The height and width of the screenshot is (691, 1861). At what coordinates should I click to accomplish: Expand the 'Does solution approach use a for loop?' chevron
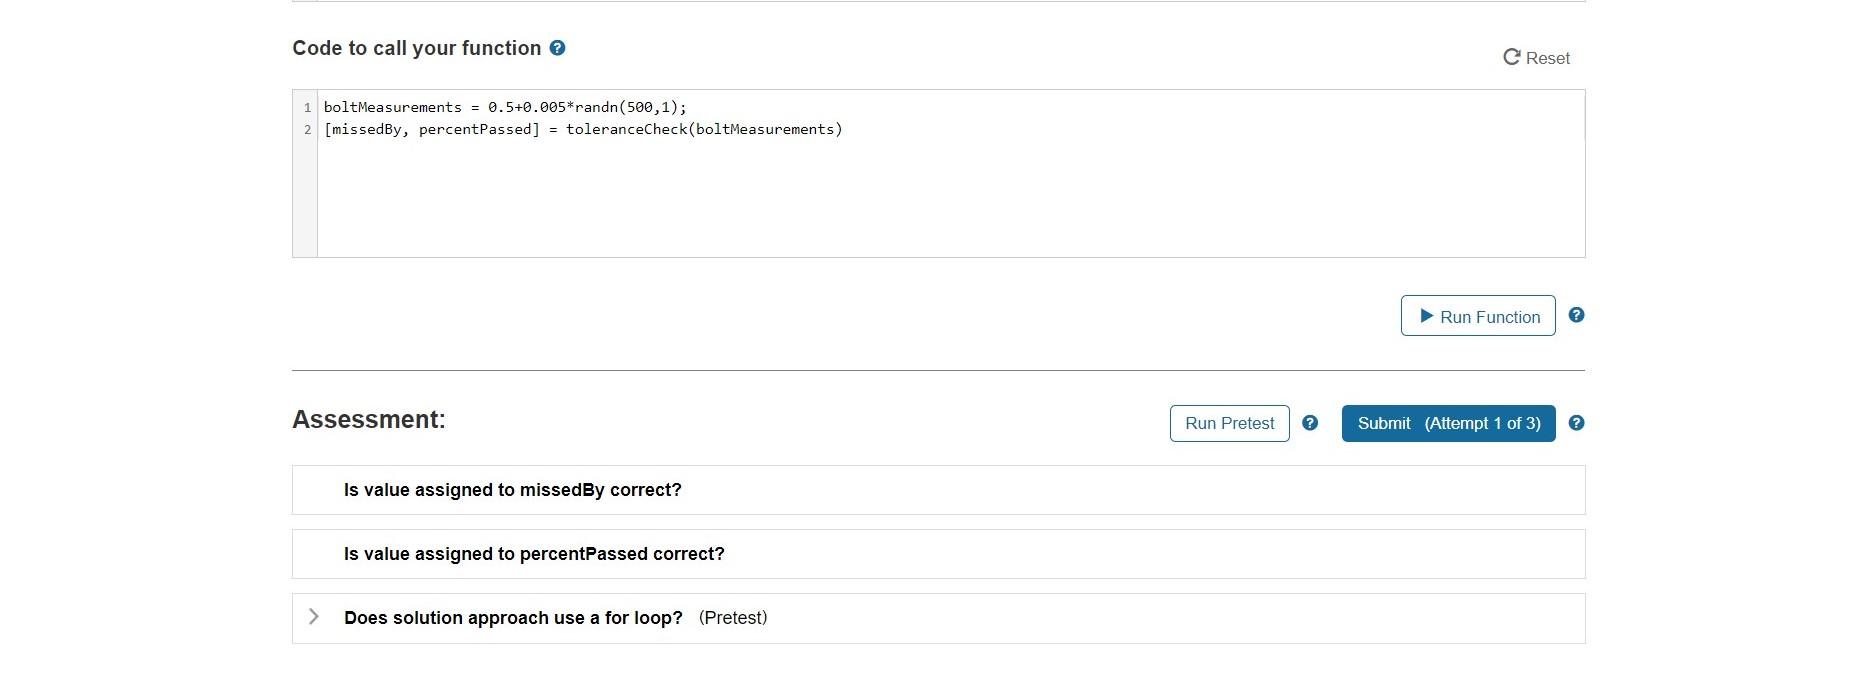(x=314, y=617)
